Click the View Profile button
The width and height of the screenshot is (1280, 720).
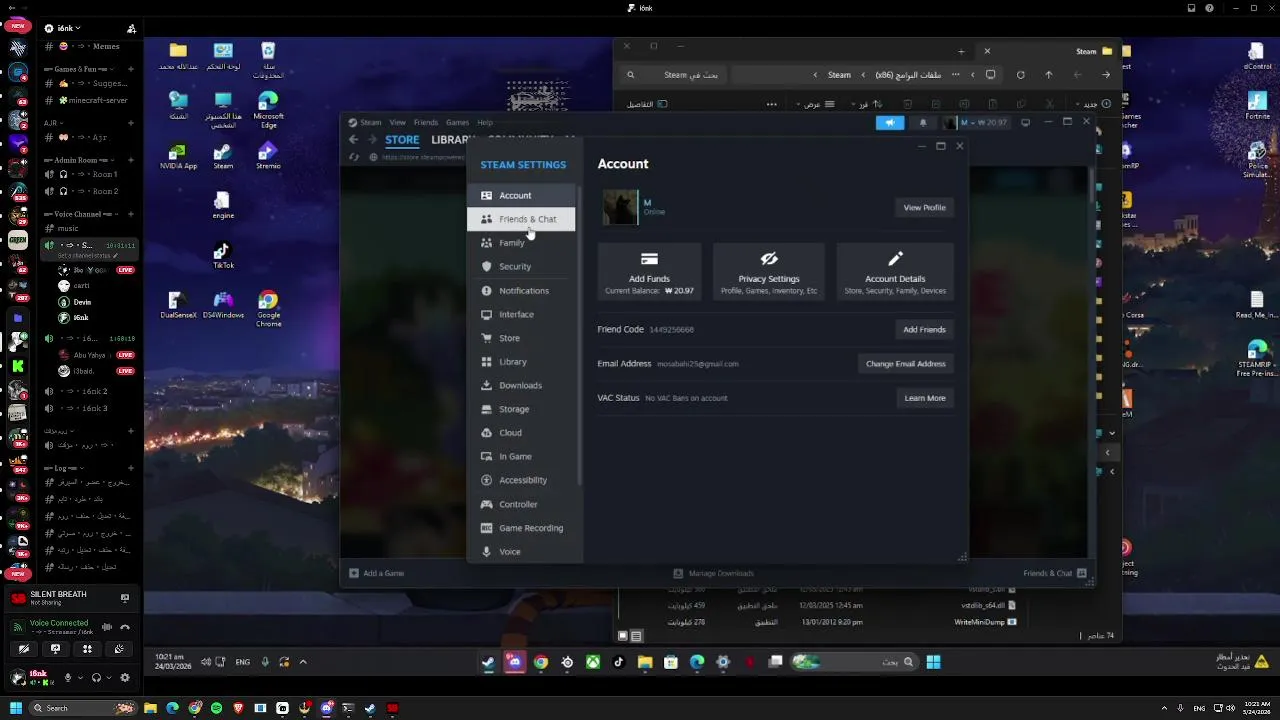coord(924,208)
